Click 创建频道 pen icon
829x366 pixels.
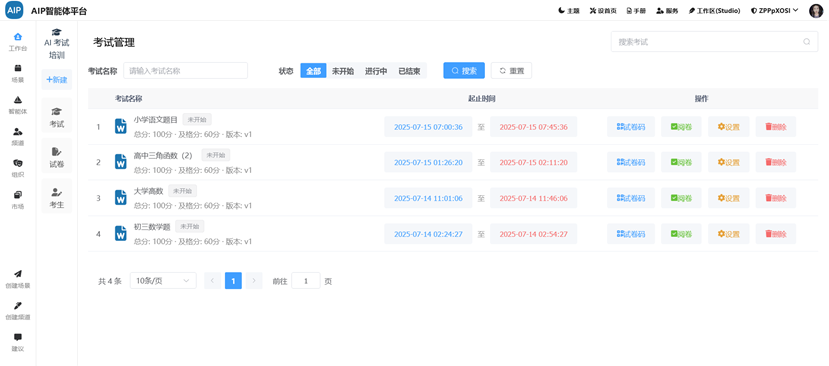pos(17,306)
